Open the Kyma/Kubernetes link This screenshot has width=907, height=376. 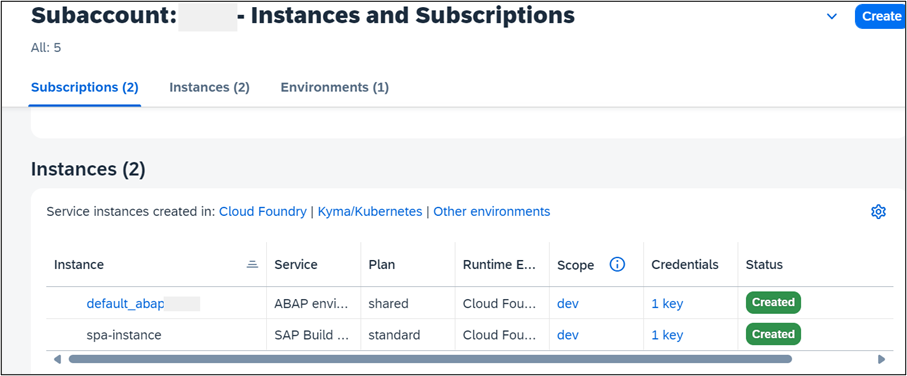[x=370, y=212]
